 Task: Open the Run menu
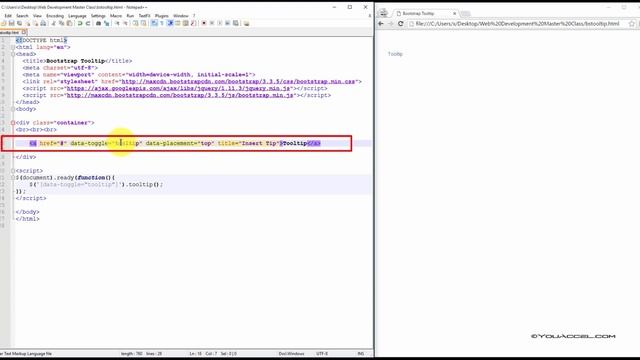(130, 16)
